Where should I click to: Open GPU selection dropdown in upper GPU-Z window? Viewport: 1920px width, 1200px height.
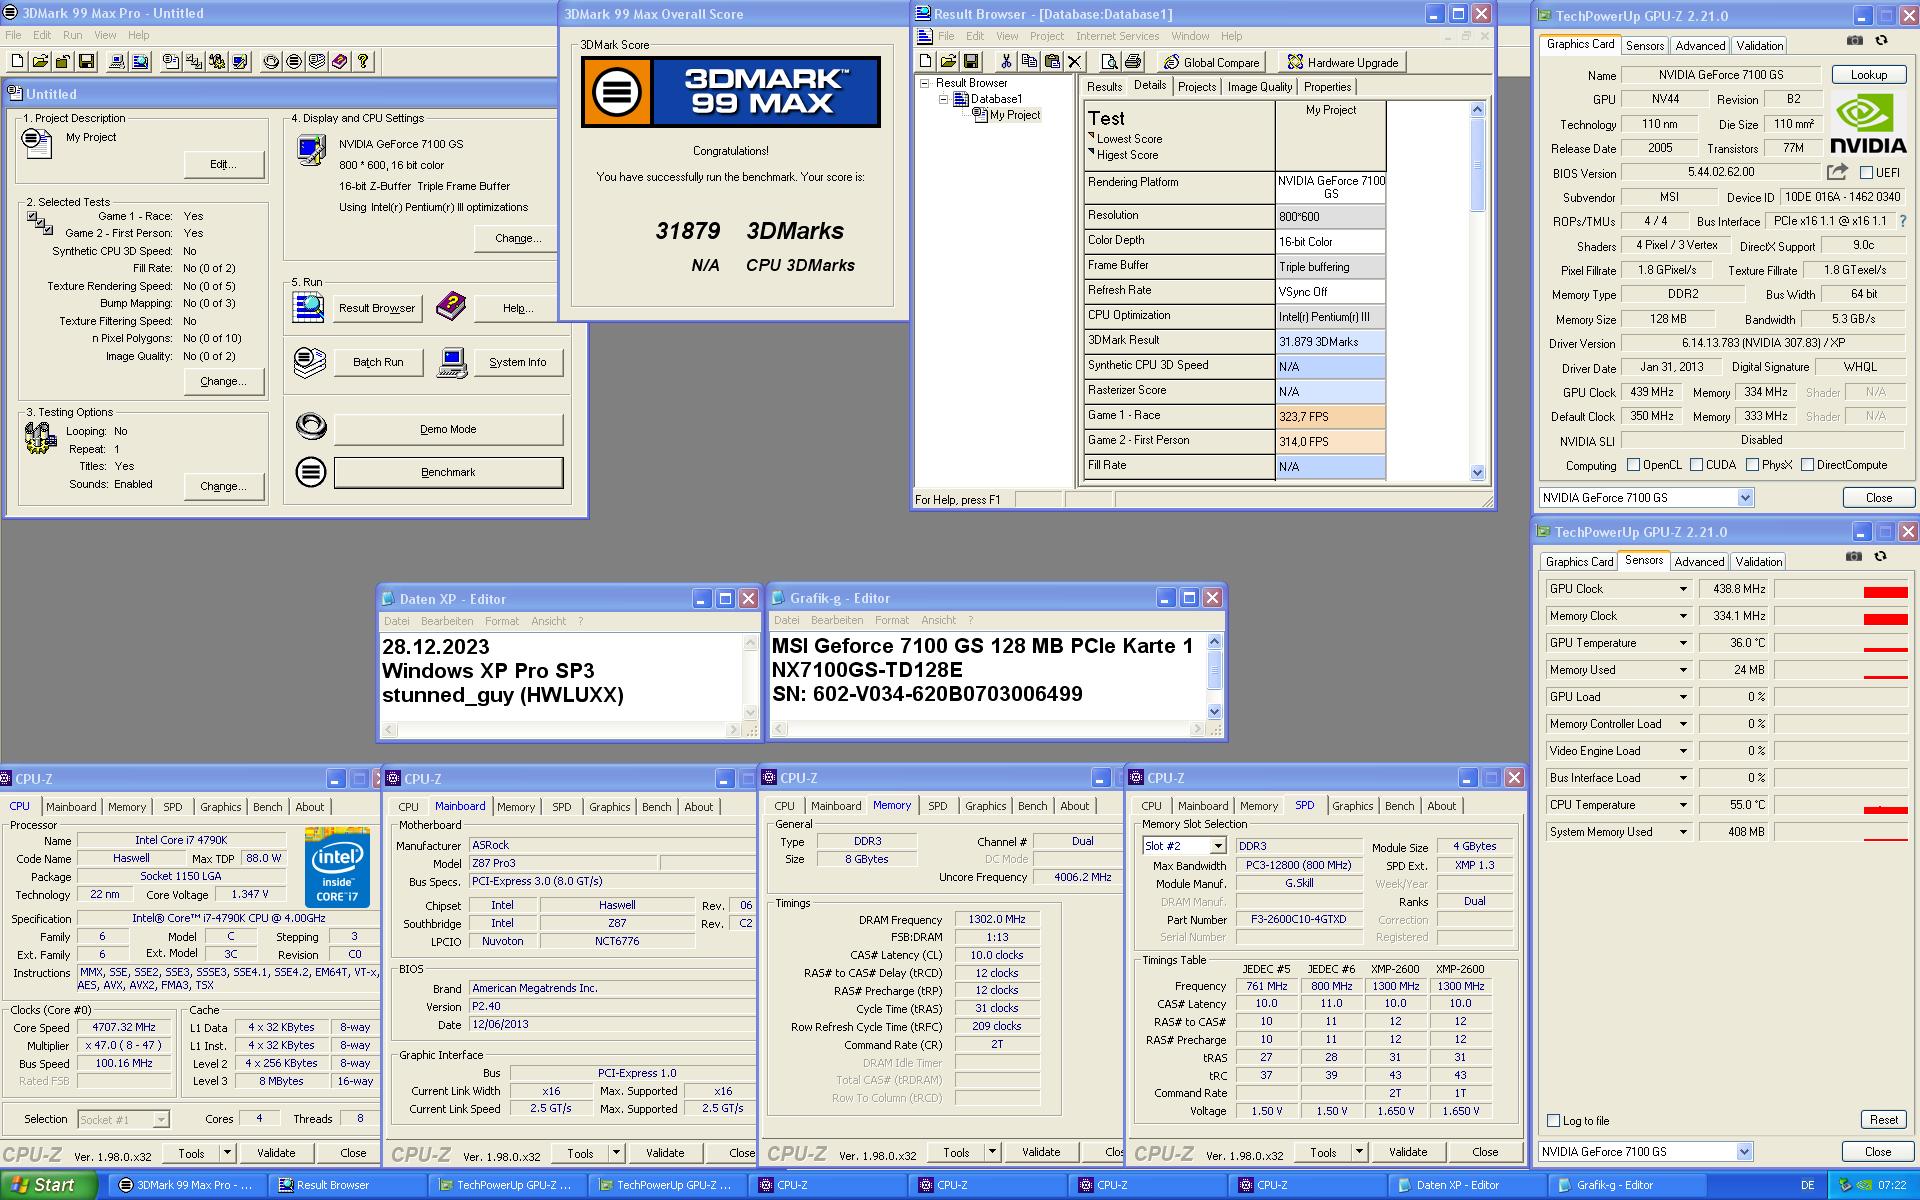coord(1745,498)
